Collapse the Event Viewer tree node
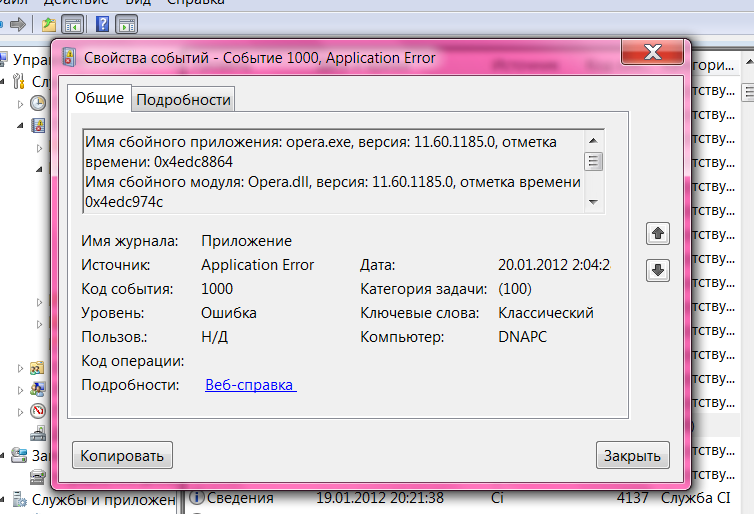 [20, 126]
